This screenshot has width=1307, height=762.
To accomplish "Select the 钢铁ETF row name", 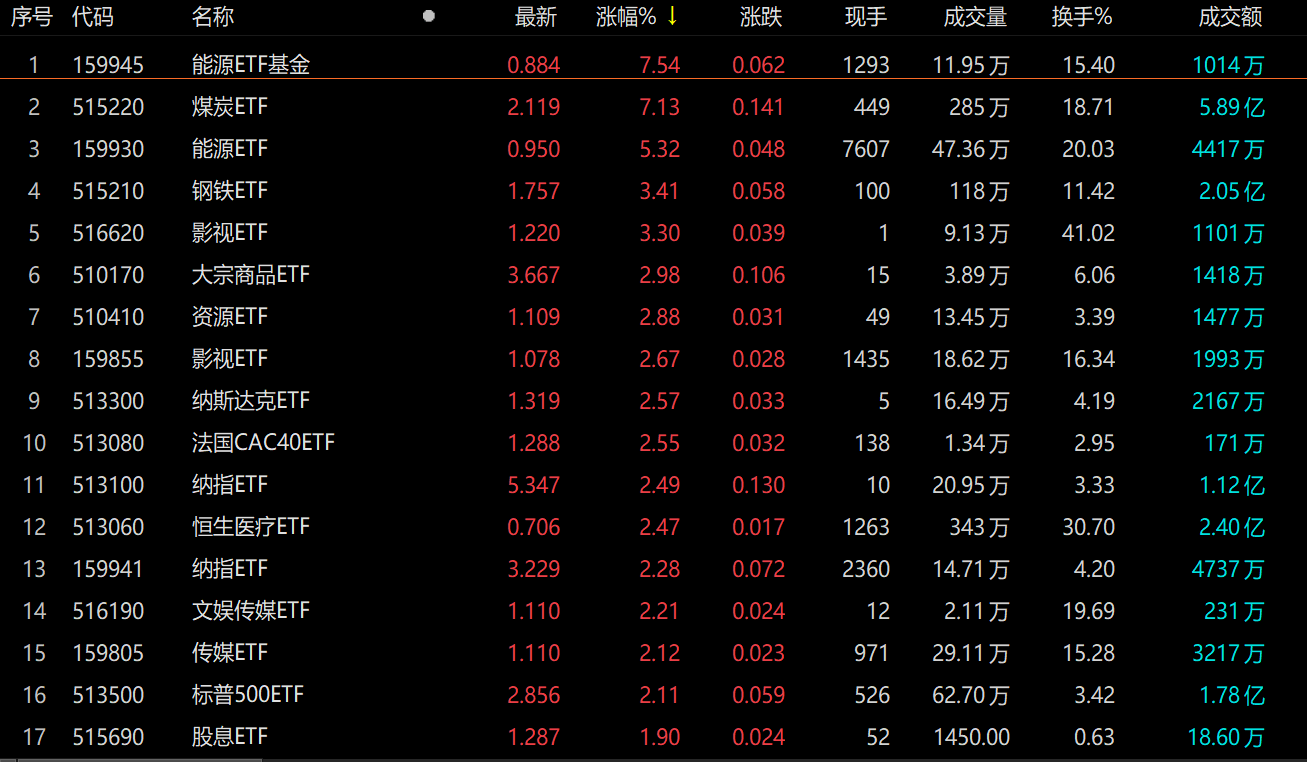I will coord(230,191).
